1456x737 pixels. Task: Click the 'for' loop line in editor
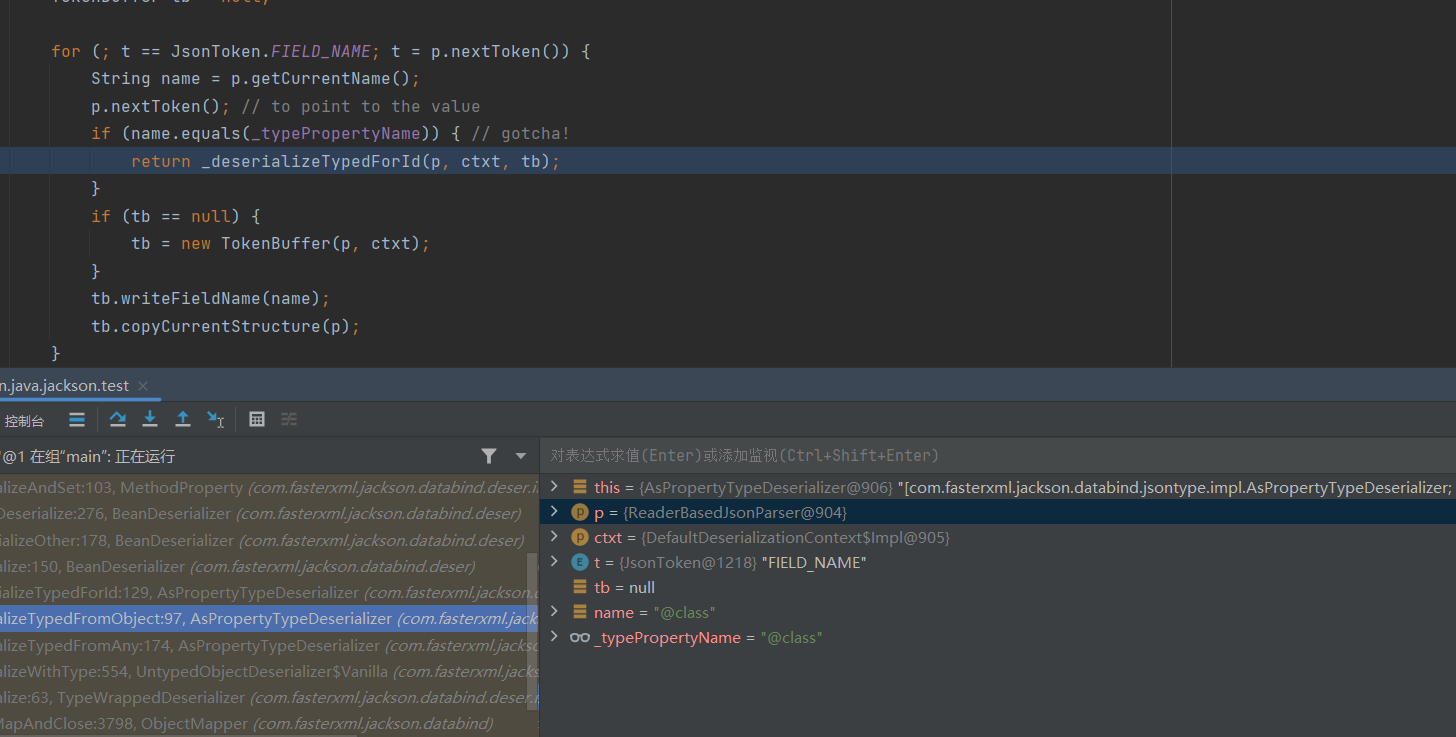click(x=321, y=51)
